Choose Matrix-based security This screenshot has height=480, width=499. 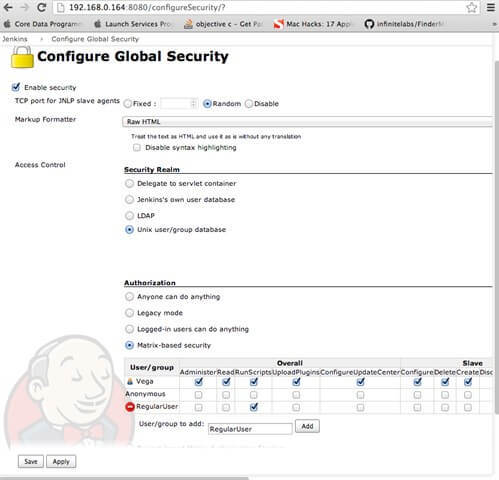[x=129, y=345]
